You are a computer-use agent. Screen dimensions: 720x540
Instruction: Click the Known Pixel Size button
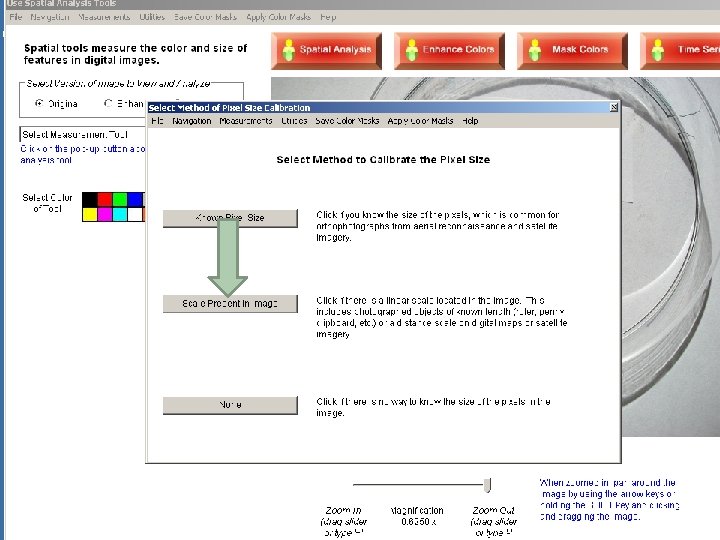pos(230,218)
